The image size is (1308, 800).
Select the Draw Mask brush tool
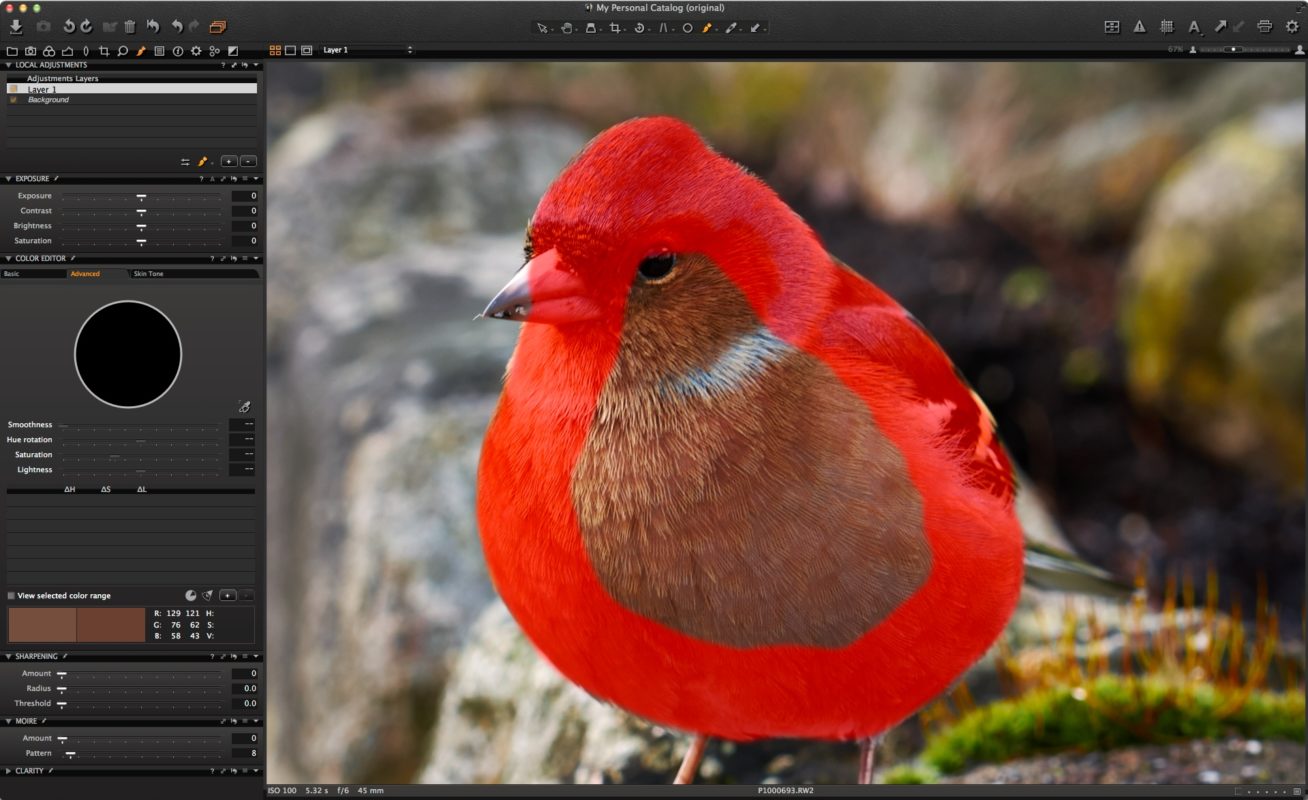pyautogui.click(x=707, y=28)
